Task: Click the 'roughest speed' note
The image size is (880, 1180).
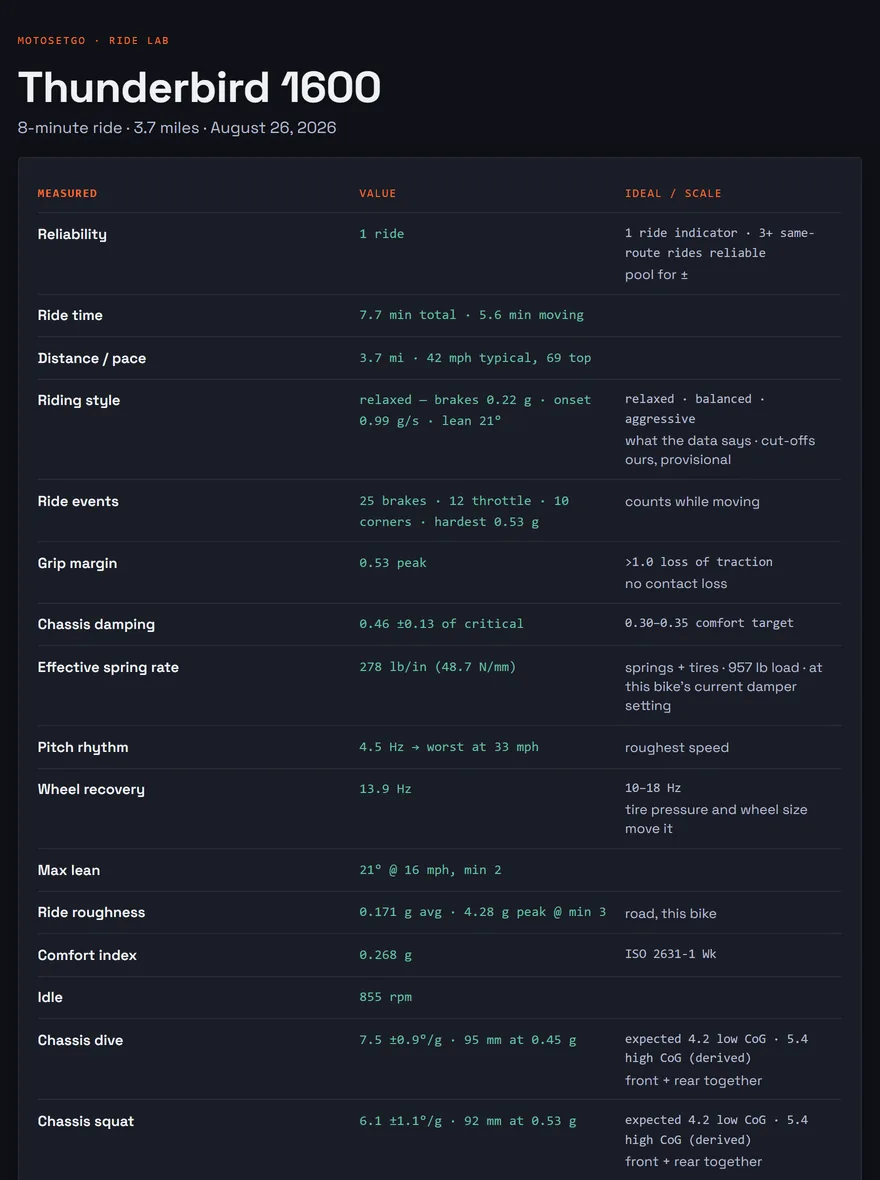Action: point(677,748)
